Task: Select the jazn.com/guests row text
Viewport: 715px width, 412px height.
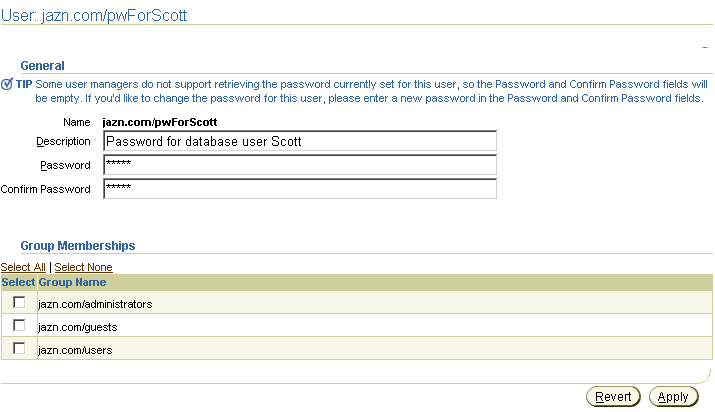Action: point(78,327)
